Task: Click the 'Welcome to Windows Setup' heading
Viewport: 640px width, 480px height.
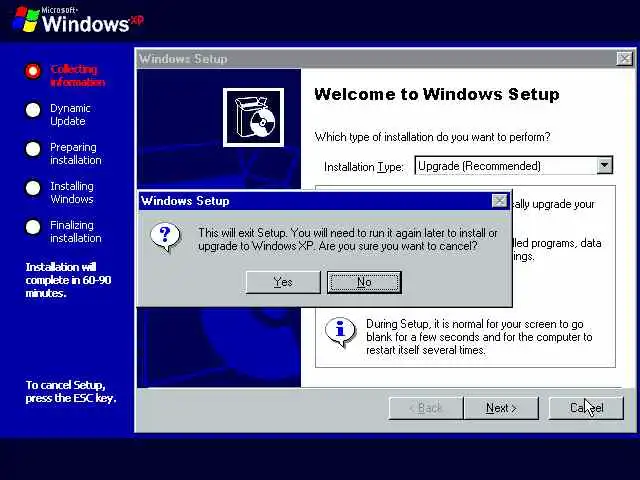Action: click(437, 94)
